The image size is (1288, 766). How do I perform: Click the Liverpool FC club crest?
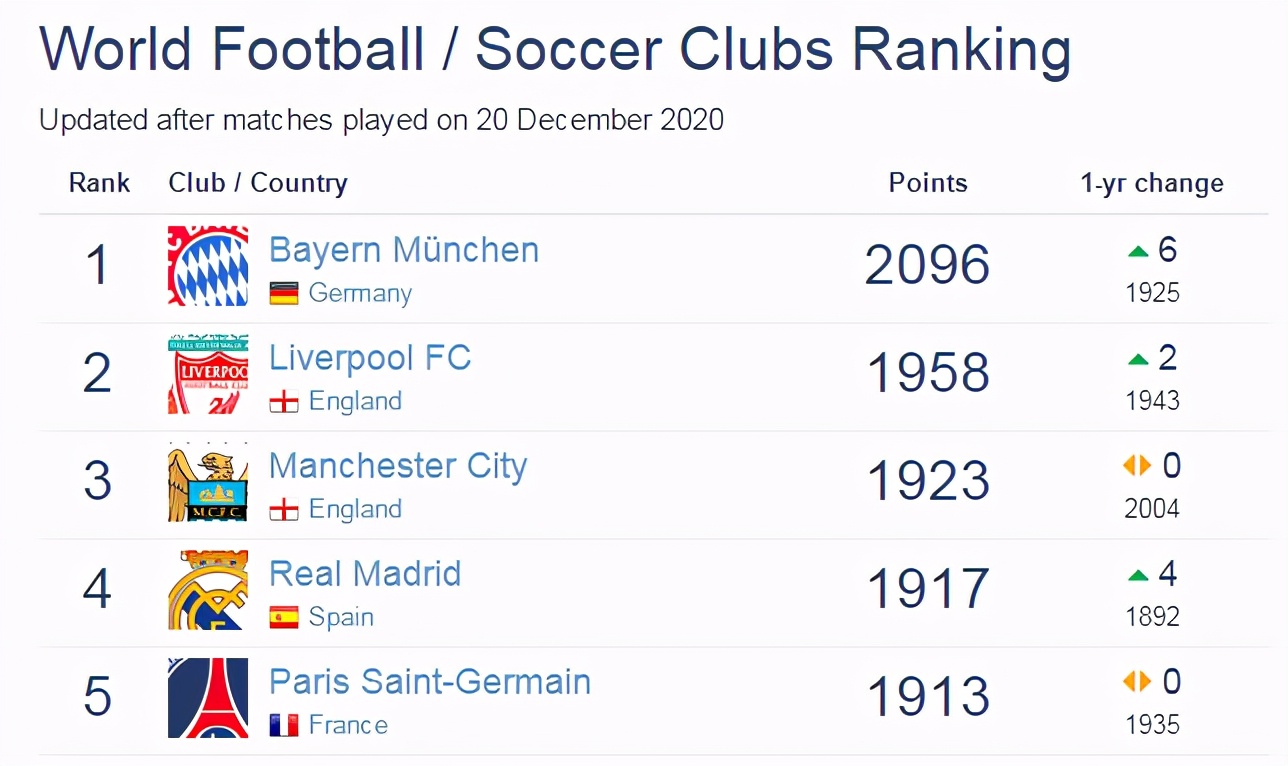coord(208,374)
